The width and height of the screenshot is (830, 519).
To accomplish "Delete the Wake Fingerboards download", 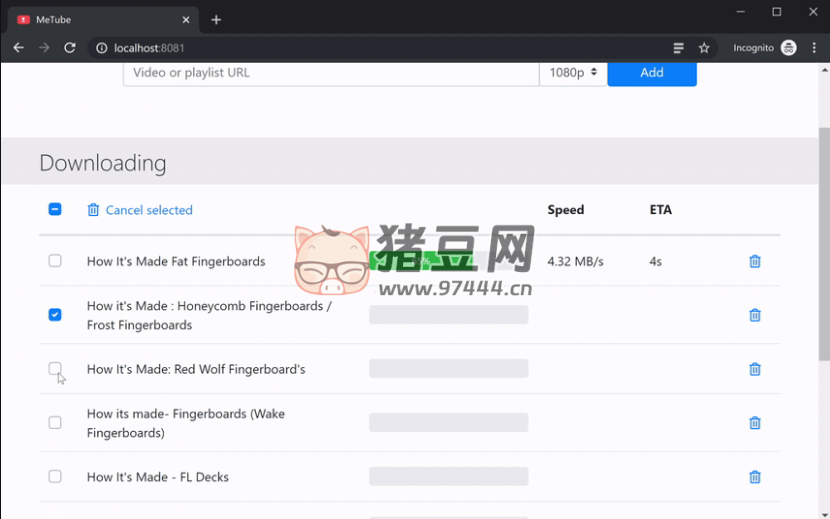I will [x=755, y=423].
